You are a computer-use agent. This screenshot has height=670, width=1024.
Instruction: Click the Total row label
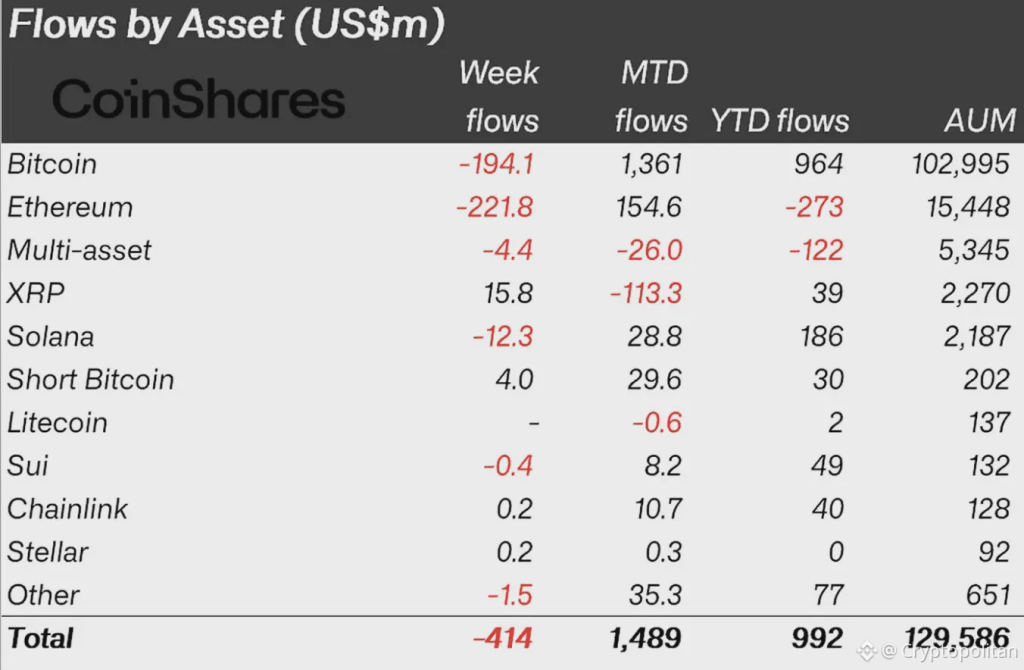(x=40, y=637)
